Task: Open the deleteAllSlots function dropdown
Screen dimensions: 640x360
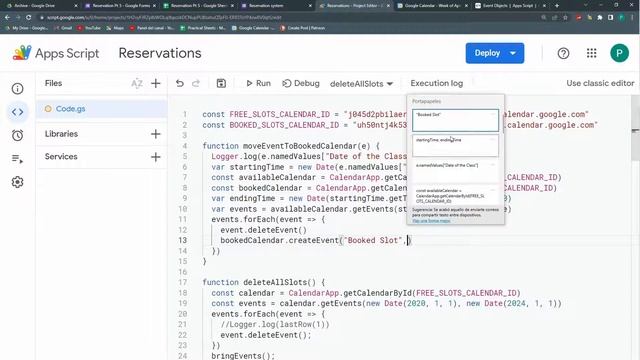Action: 361,84
